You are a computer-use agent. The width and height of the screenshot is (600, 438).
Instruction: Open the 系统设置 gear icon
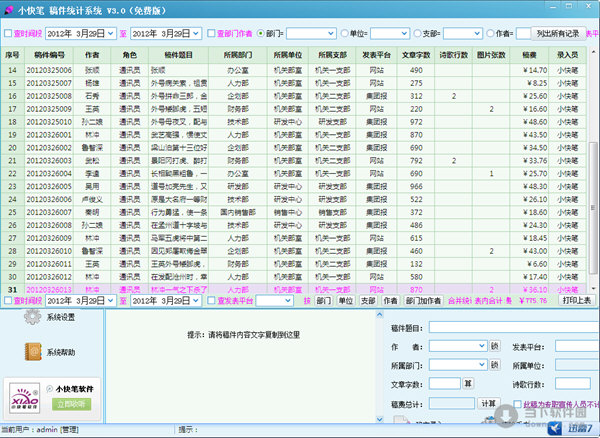[x=33, y=318]
